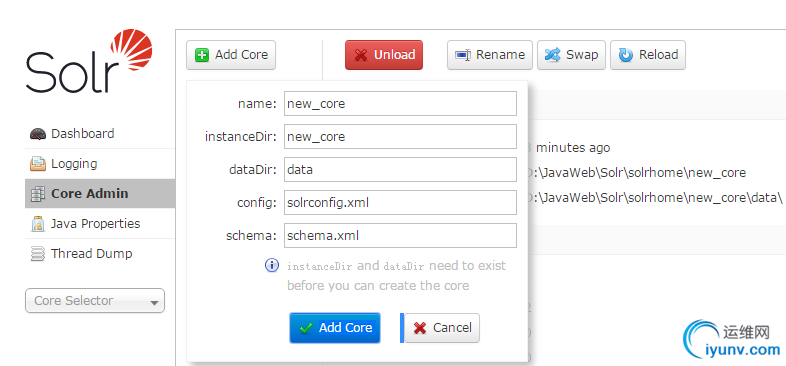786x366 pixels.
Task: Open the Core Admin menu item
Action: [x=100, y=194]
